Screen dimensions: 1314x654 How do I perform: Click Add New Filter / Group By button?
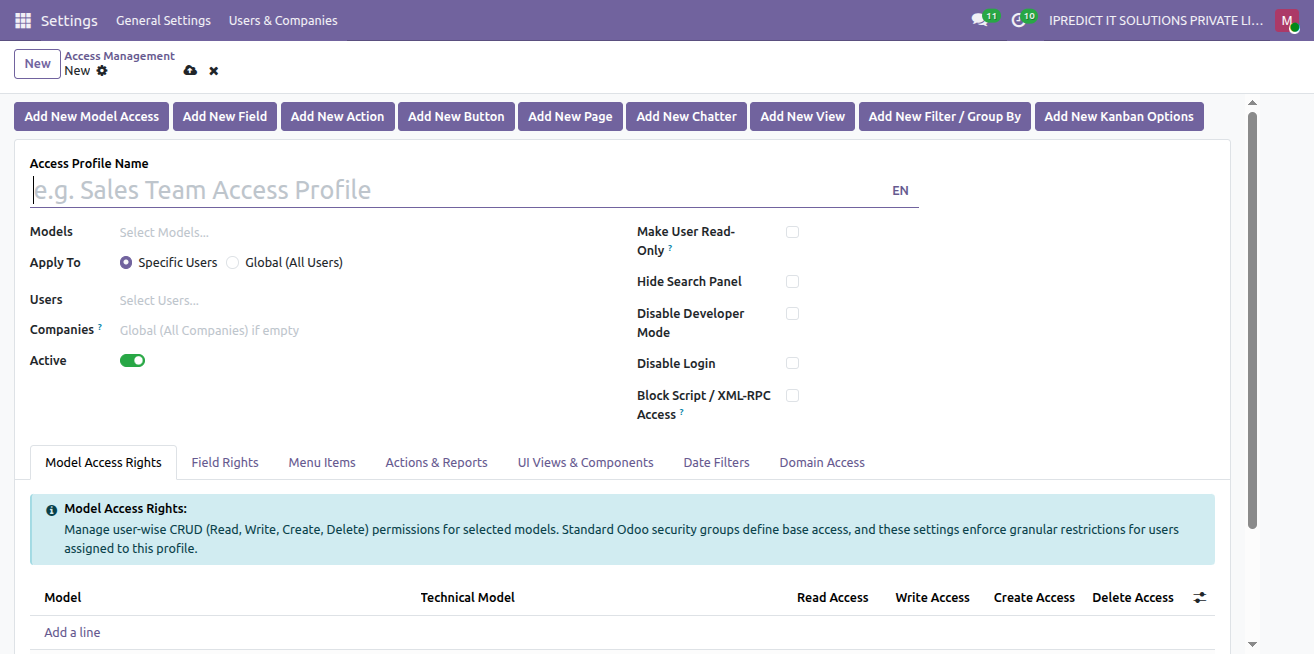coord(944,116)
